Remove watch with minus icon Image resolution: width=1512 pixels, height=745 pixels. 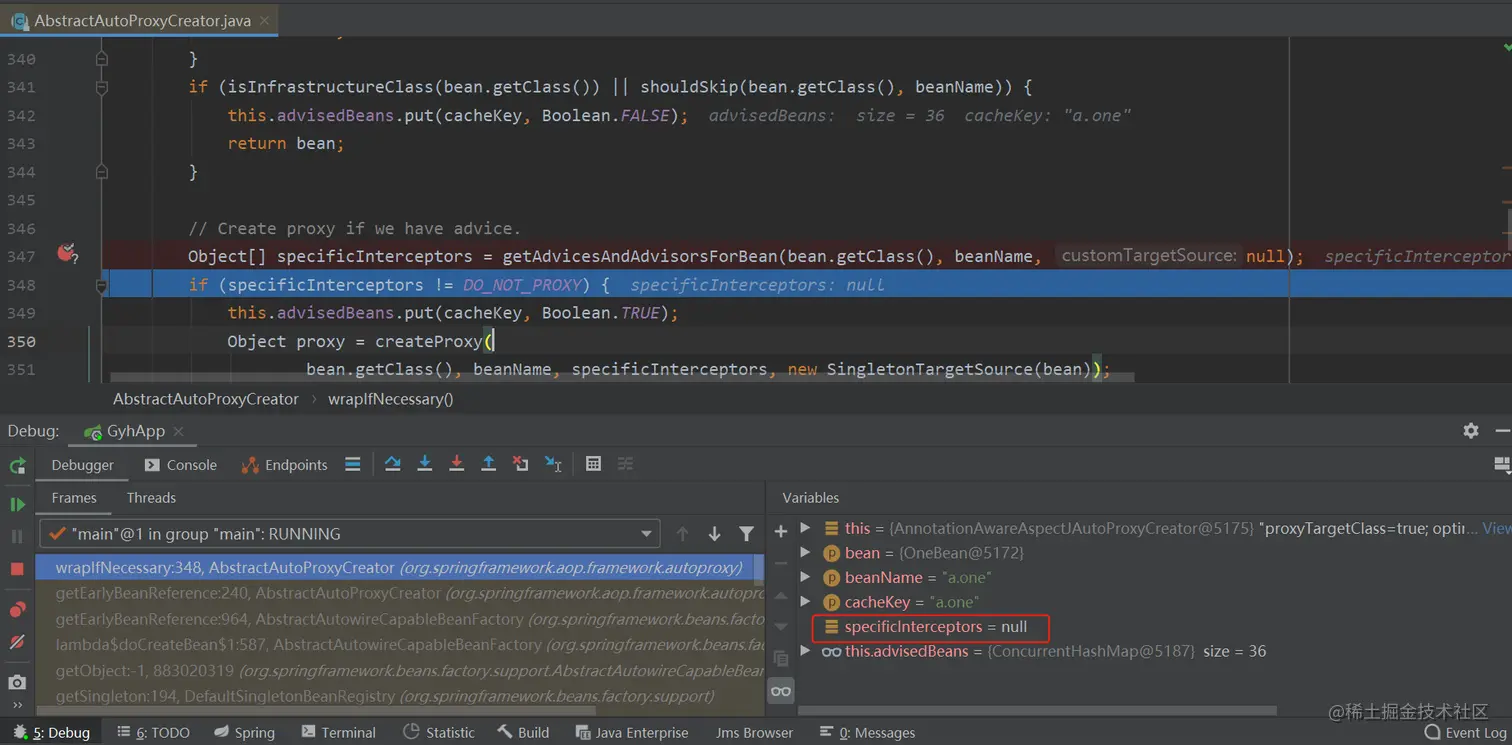(x=781, y=563)
